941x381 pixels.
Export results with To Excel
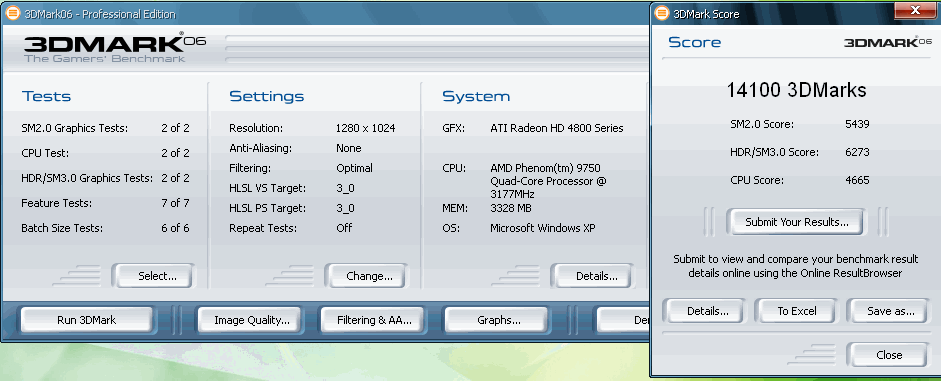796,311
